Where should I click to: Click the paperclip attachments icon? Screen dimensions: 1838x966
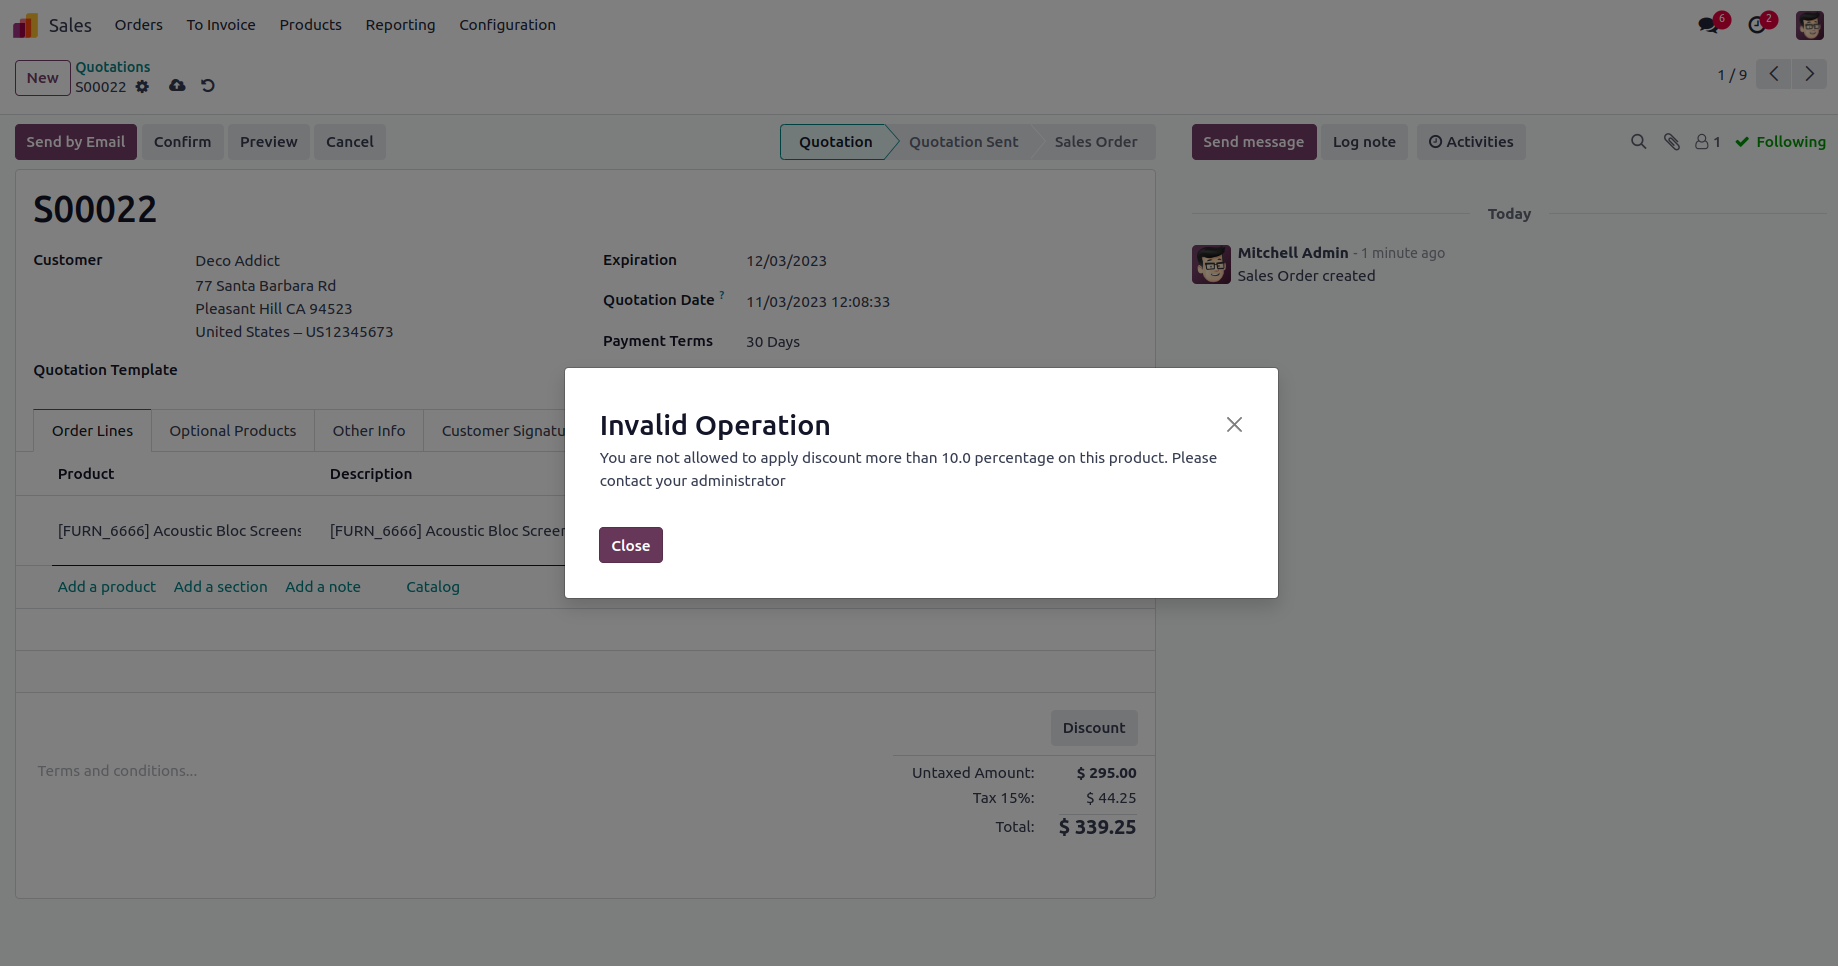pyautogui.click(x=1672, y=142)
